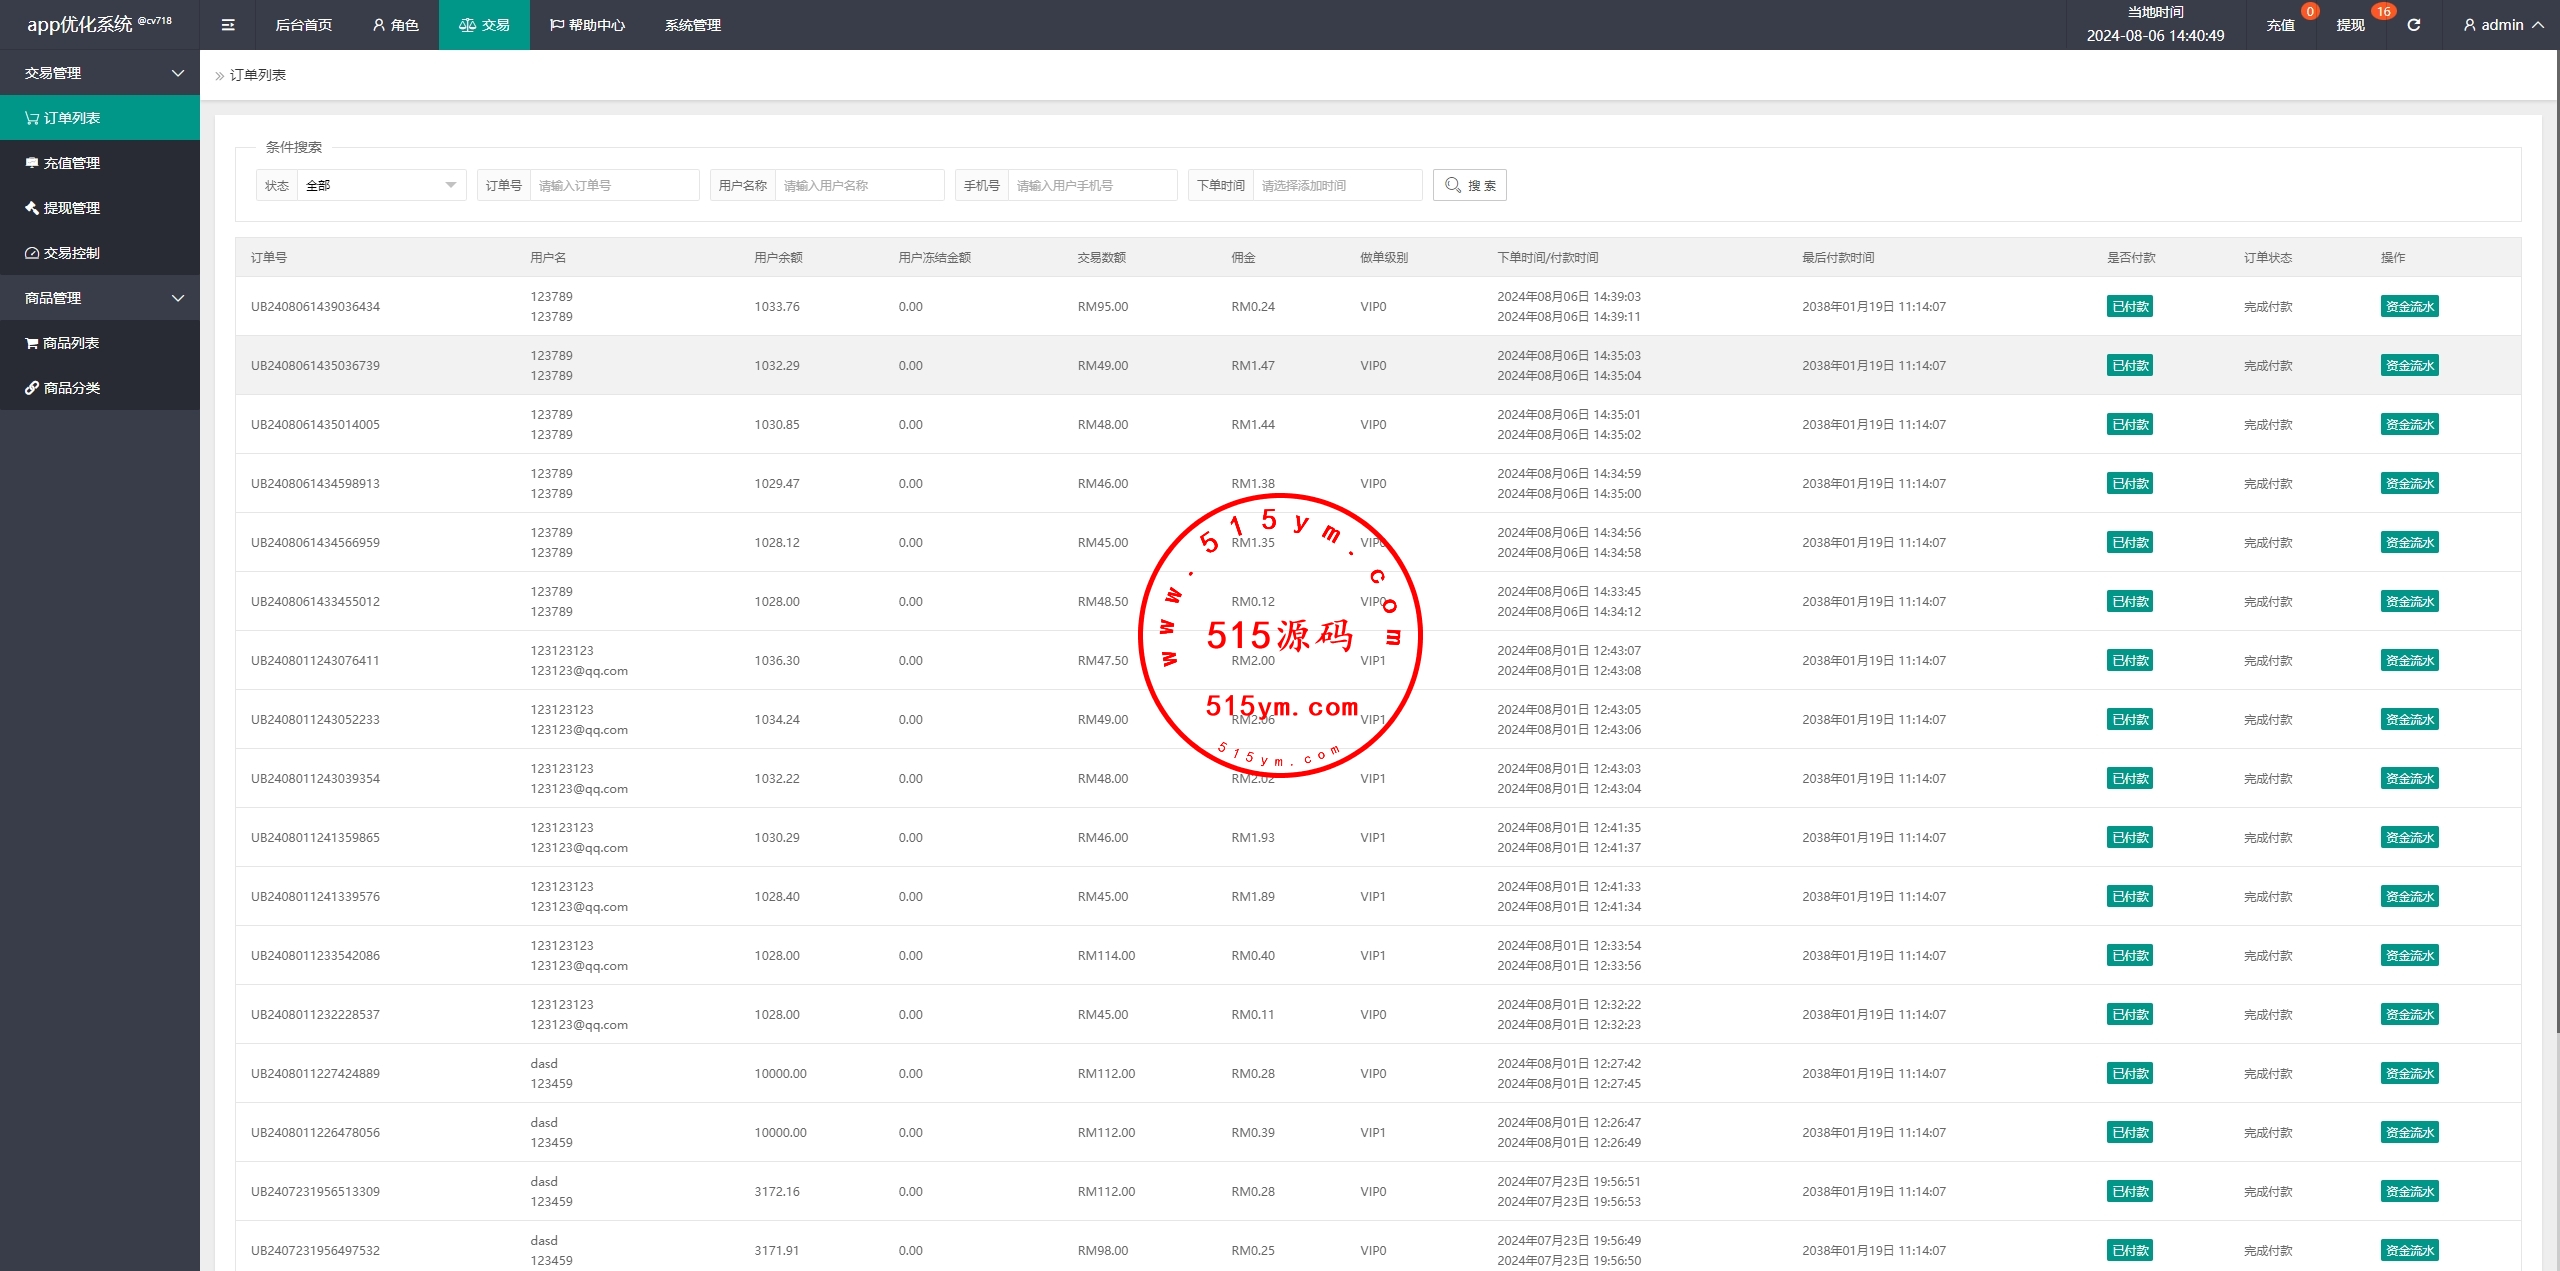Click the 订单号 input field
Image resolution: width=2560 pixels, height=1271 pixels.
coord(613,185)
